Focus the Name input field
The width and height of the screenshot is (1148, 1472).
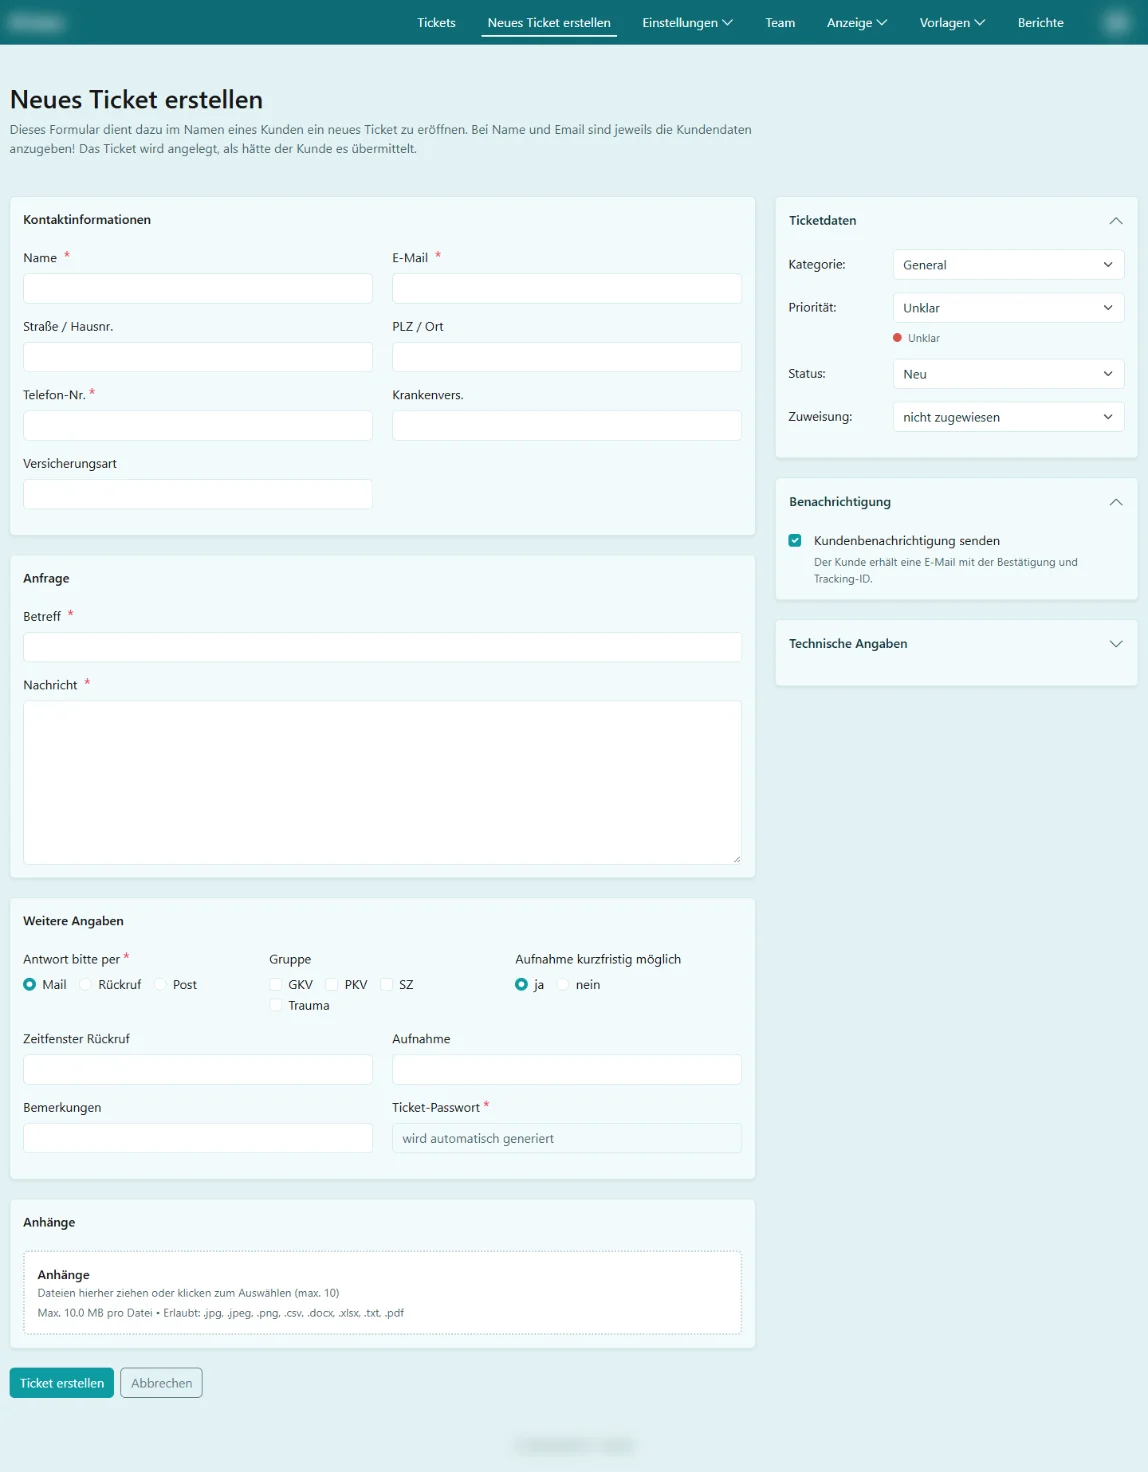pyautogui.click(x=198, y=288)
